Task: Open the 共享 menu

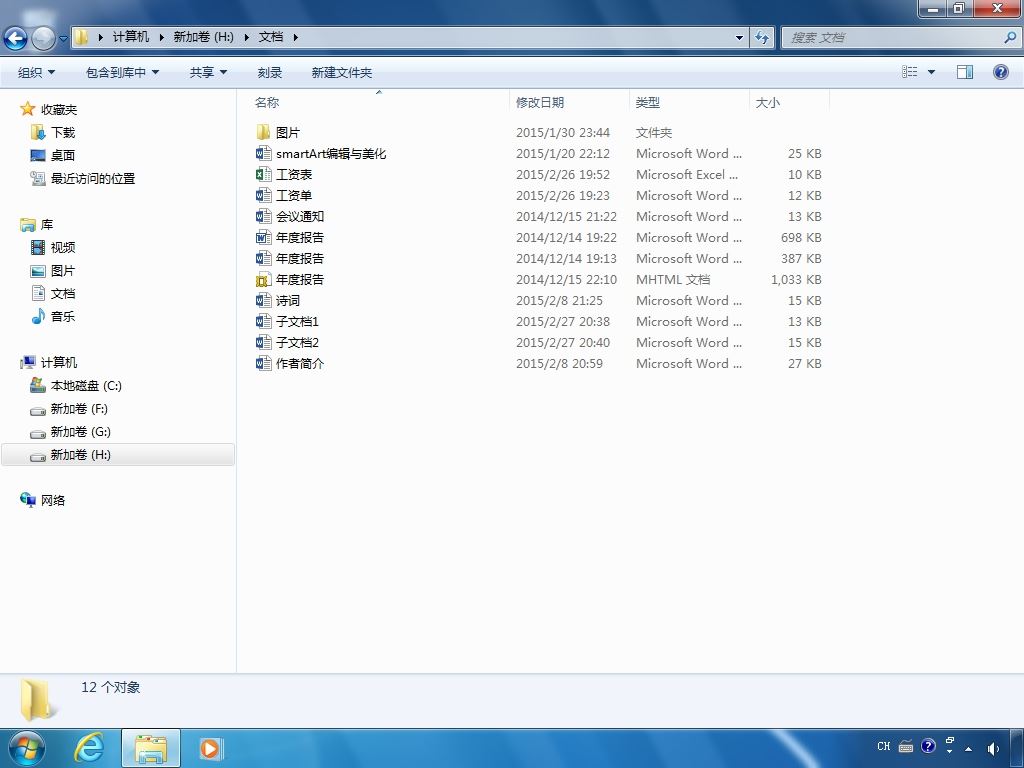Action: (x=208, y=72)
